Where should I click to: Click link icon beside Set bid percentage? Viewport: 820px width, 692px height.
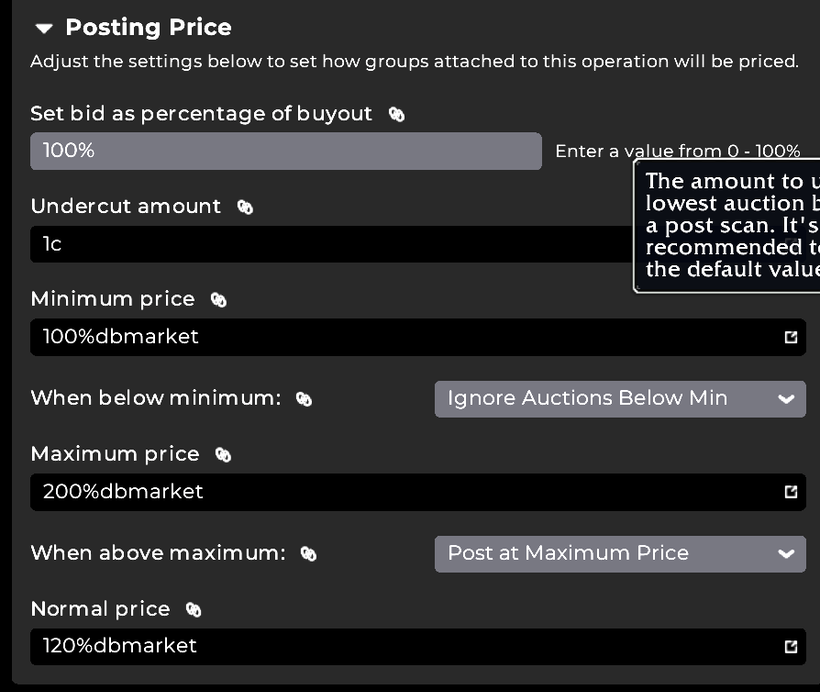coord(397,114)
